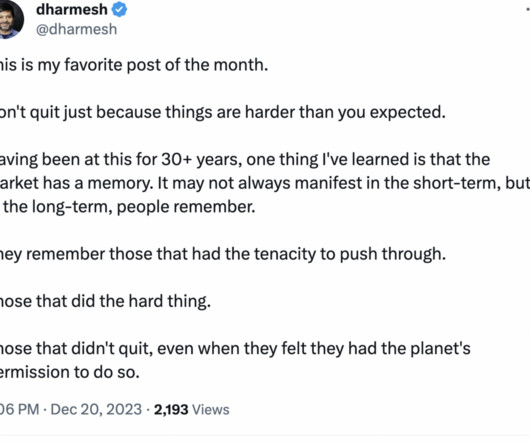
Task: Click the word "planet's" in the tweet
Action: click(x=440, y=349)
